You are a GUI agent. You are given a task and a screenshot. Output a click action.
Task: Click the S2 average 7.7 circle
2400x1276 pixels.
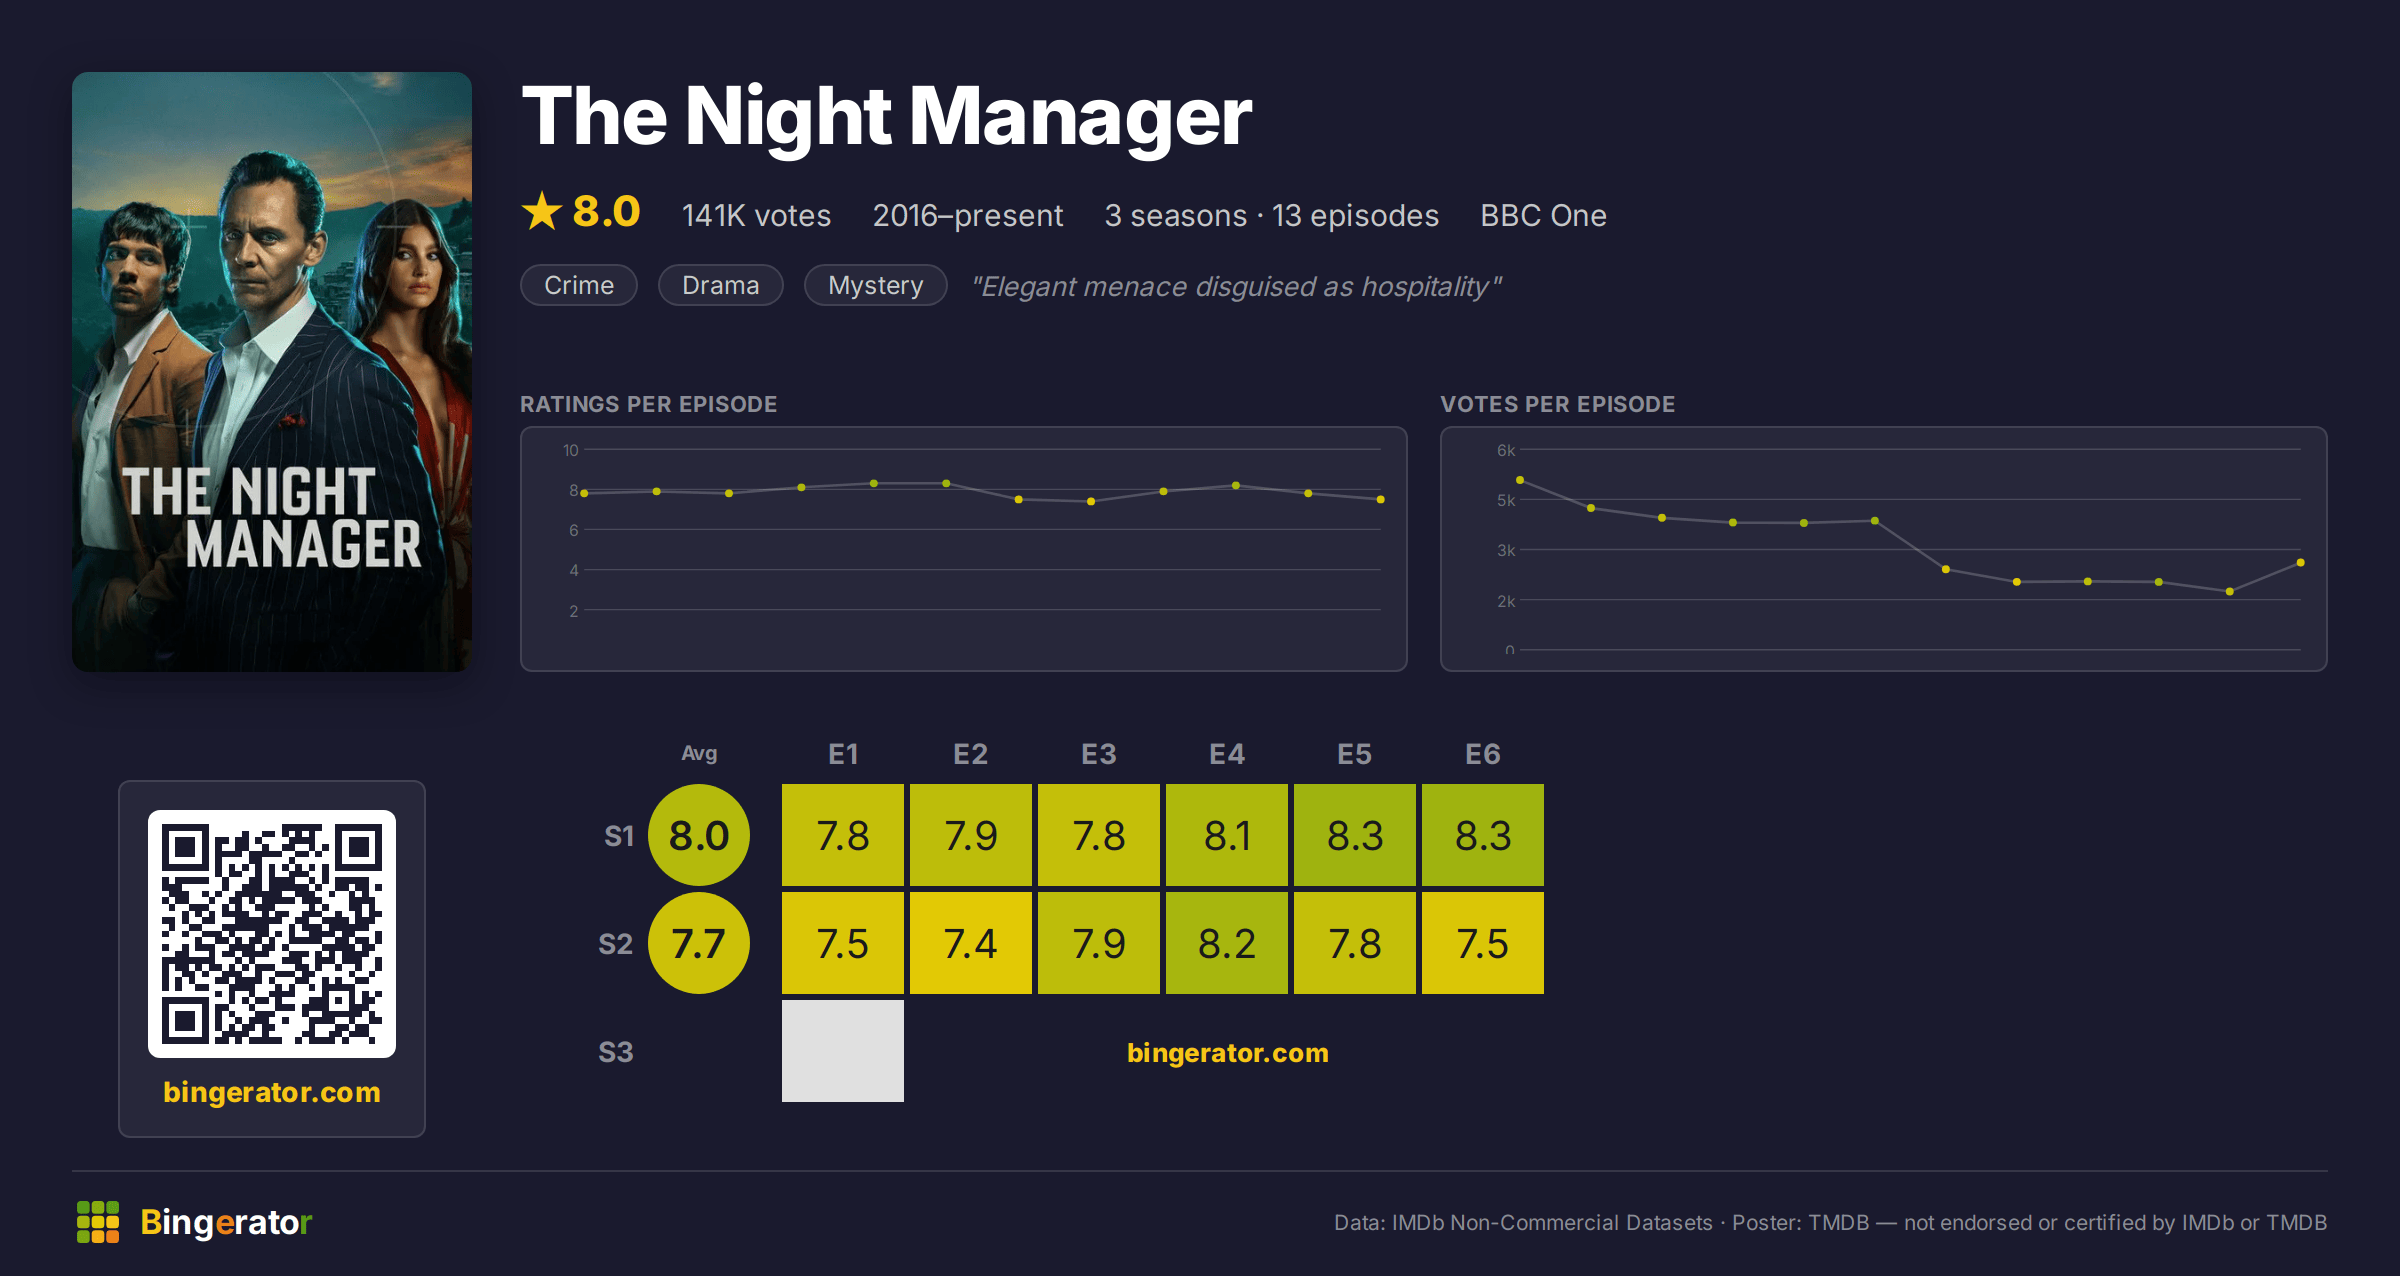pyautogui.click(x=699, y=943)
